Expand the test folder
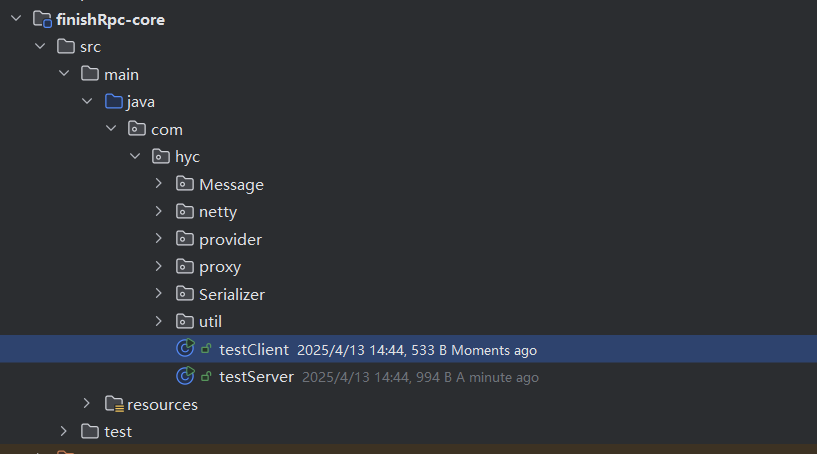817x454 pixels. [63, 431]
